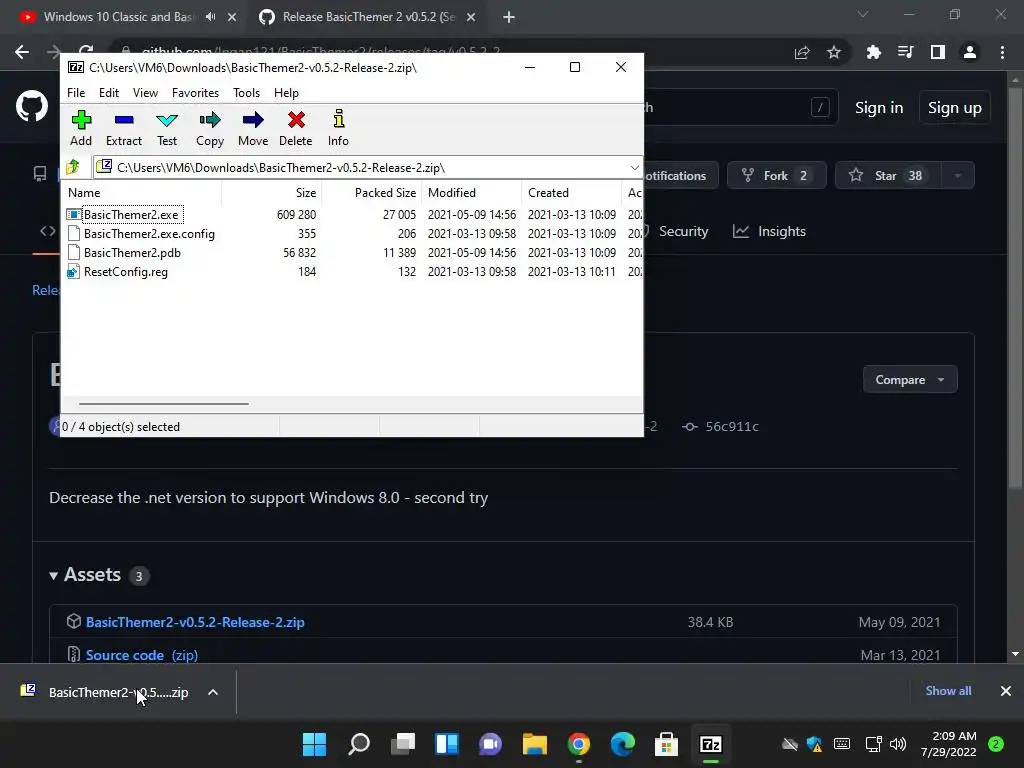This screenshot has width=1024, height=768.
Task: Fork the repository
Action: (x=776, y=176)
